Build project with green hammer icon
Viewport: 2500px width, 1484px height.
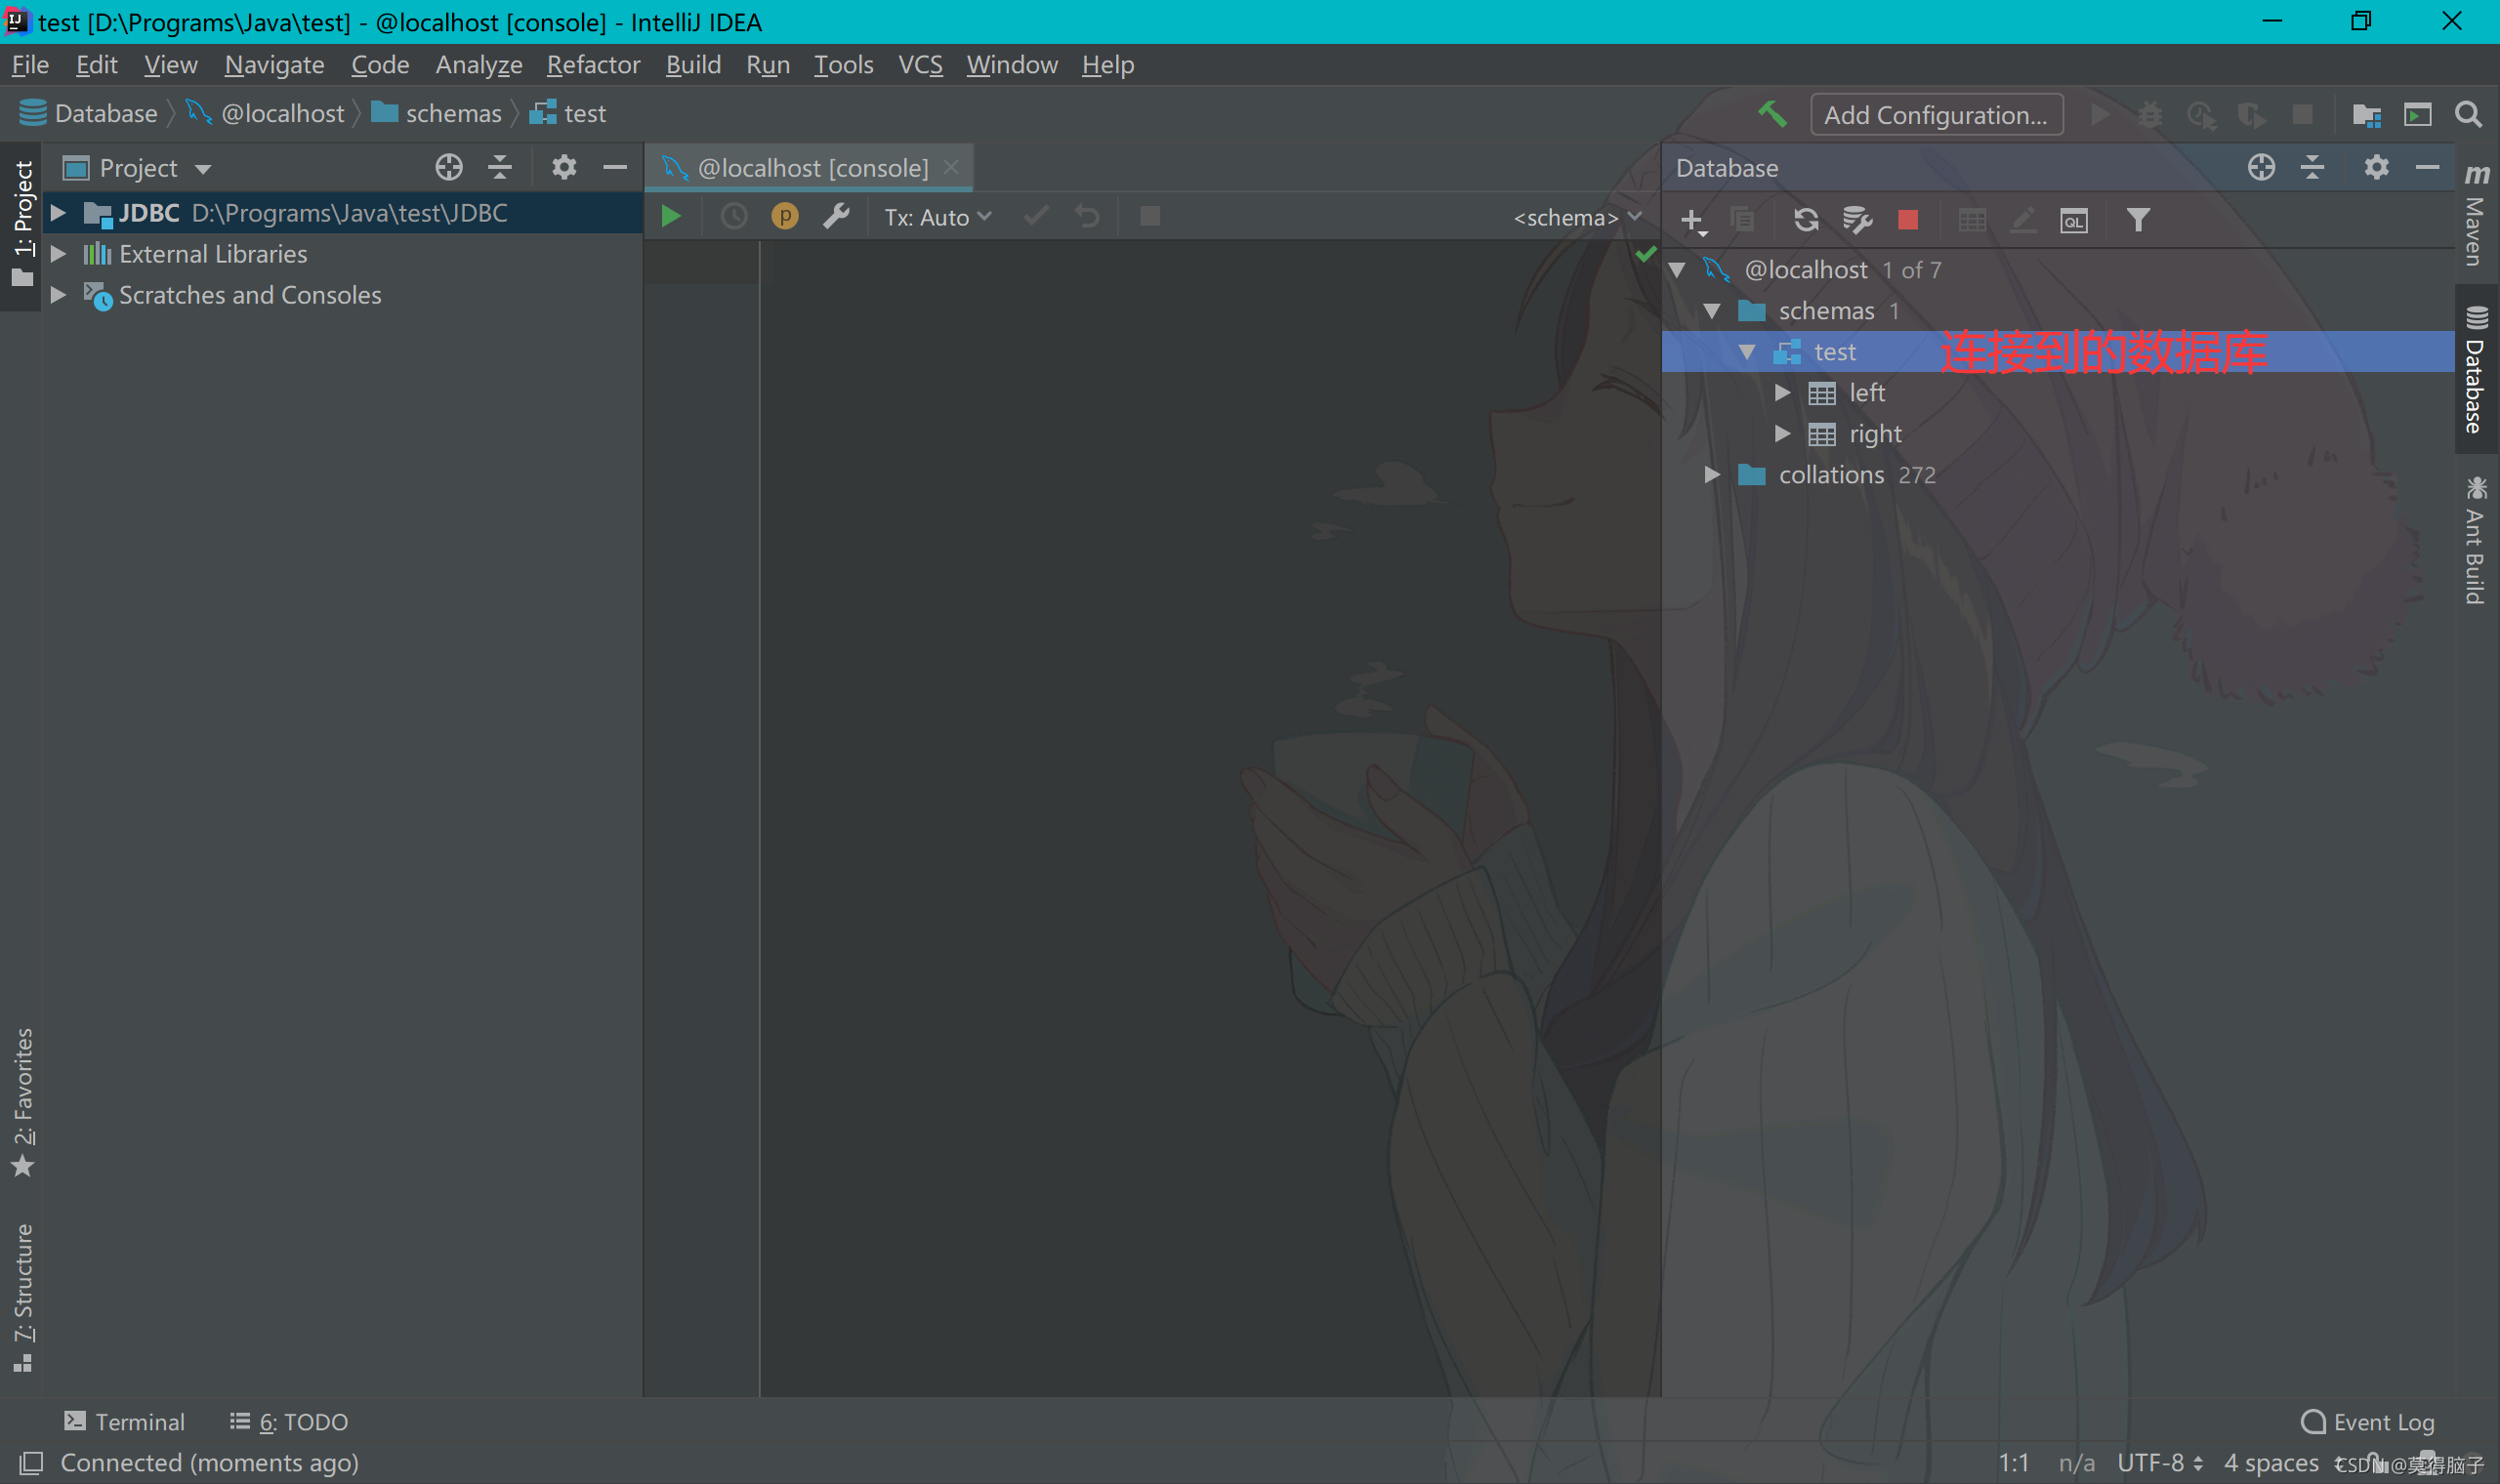pos(1773,114)
